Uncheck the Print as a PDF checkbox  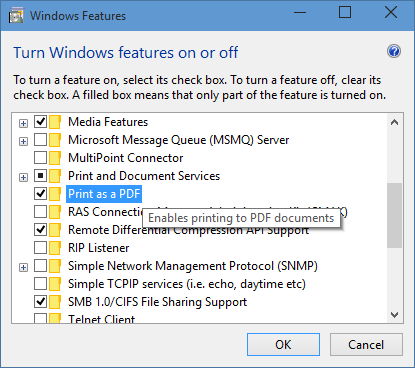[x=41, y=194]
